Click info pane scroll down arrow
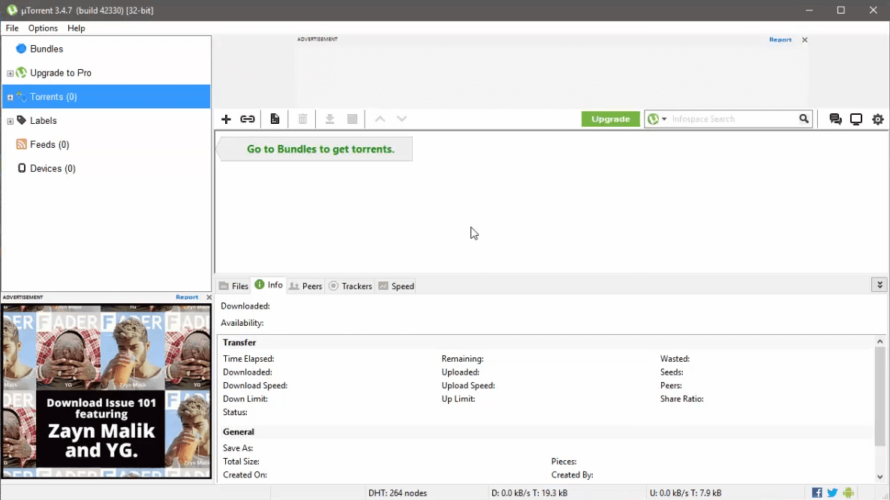 pos(880,477)
